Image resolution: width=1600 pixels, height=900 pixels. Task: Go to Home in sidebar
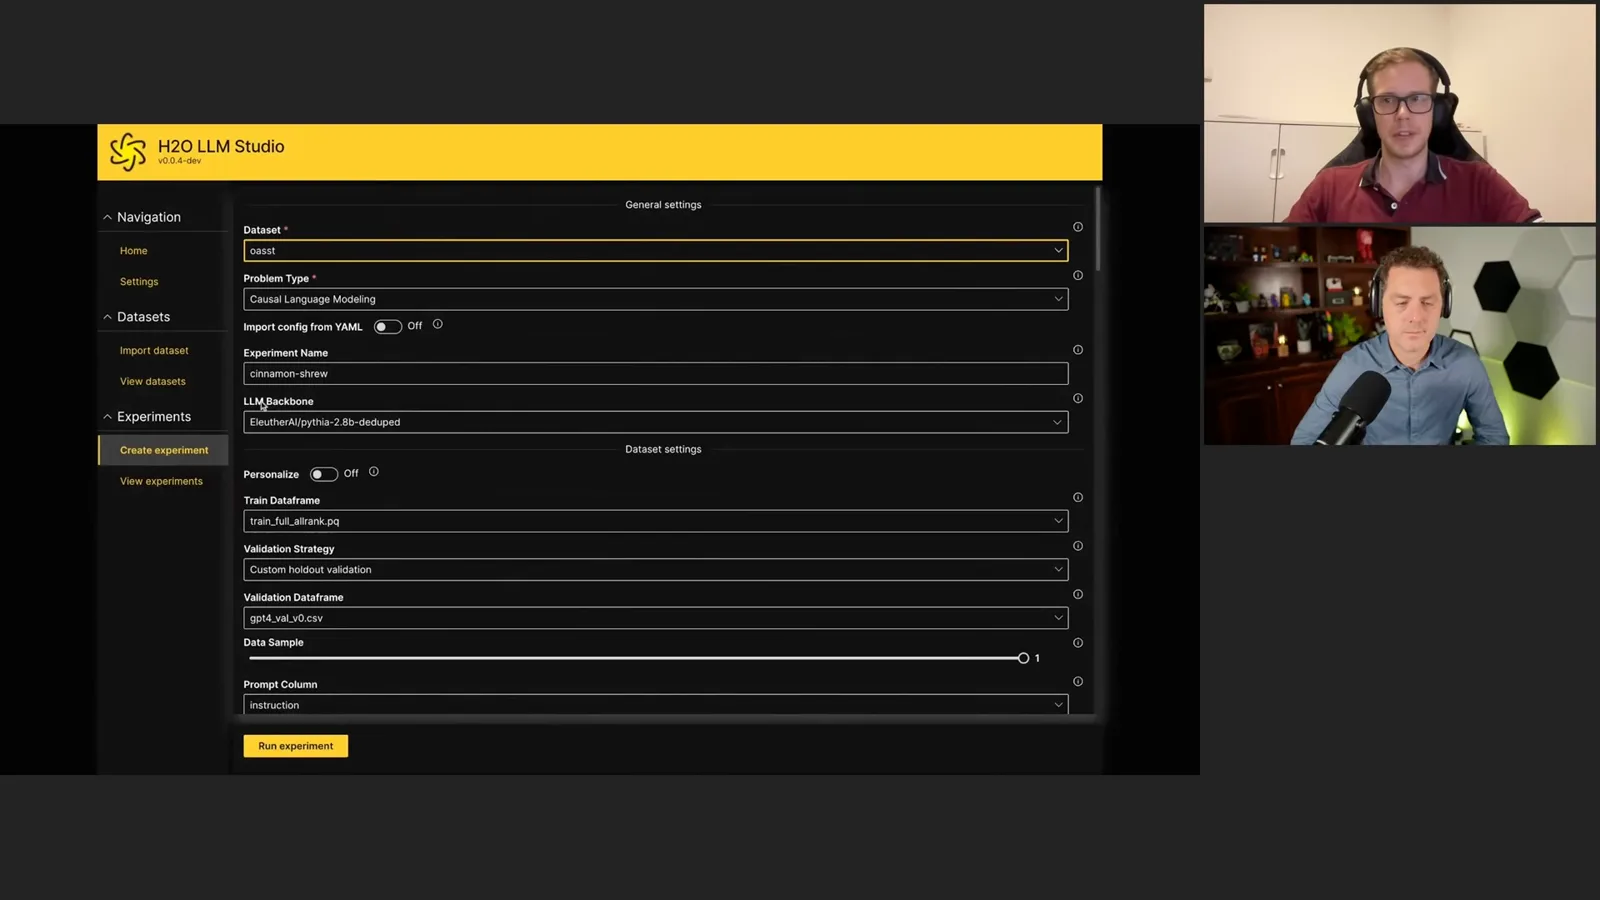point(134,251)
